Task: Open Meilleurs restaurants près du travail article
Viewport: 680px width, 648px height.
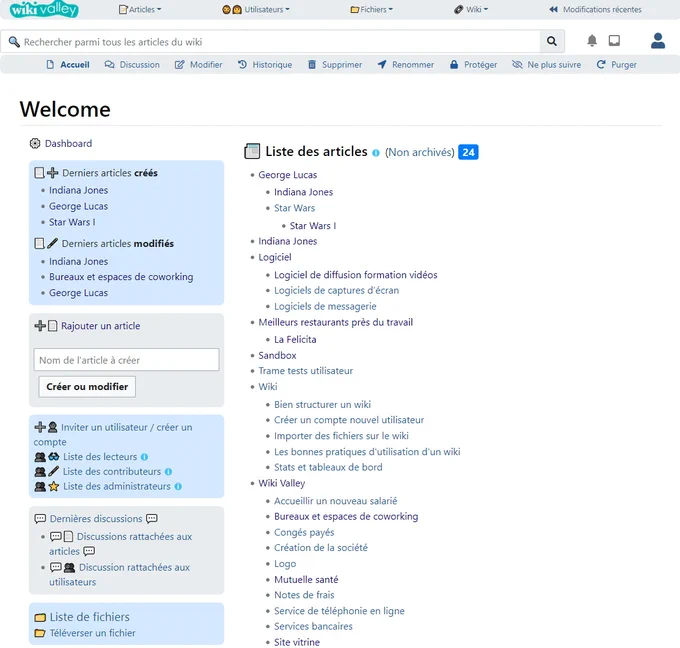Action: point(336,322)
